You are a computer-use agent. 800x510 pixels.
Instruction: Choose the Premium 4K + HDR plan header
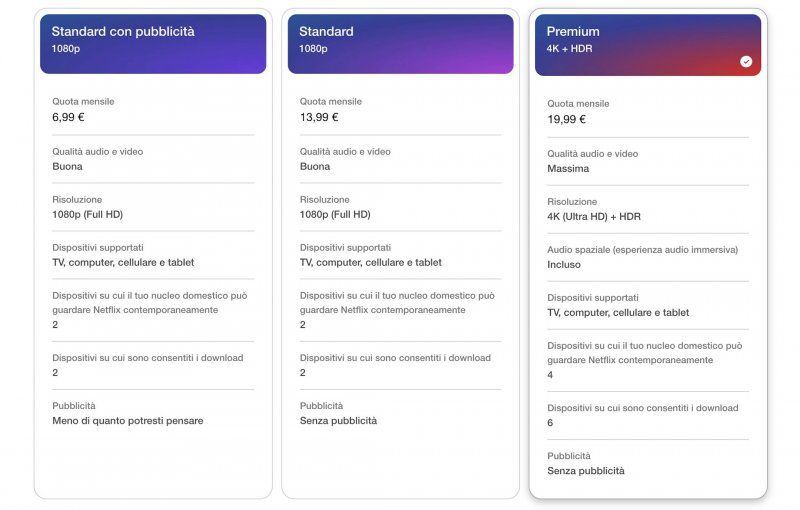pos(647,45)
